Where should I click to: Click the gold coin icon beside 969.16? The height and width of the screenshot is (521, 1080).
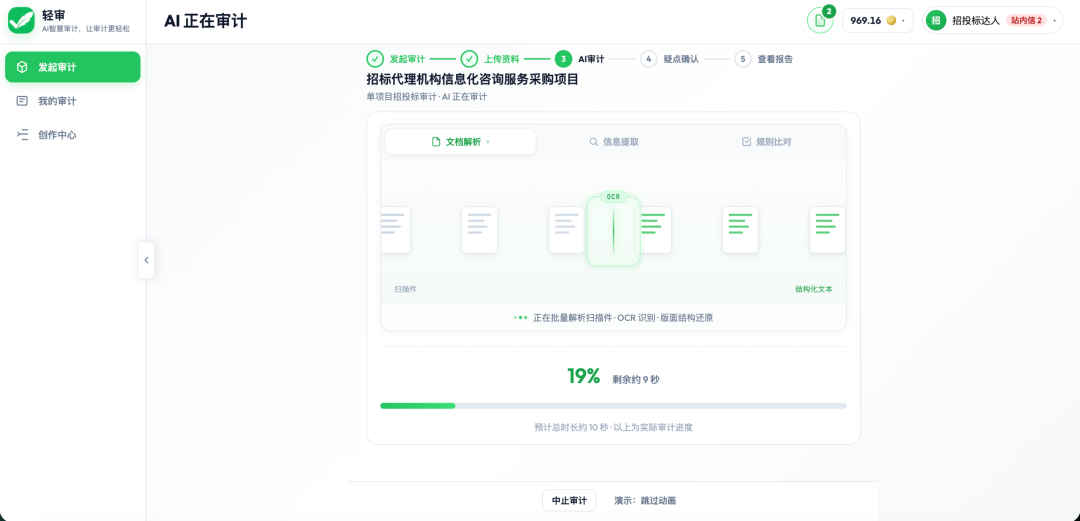[x=891, y=21]
